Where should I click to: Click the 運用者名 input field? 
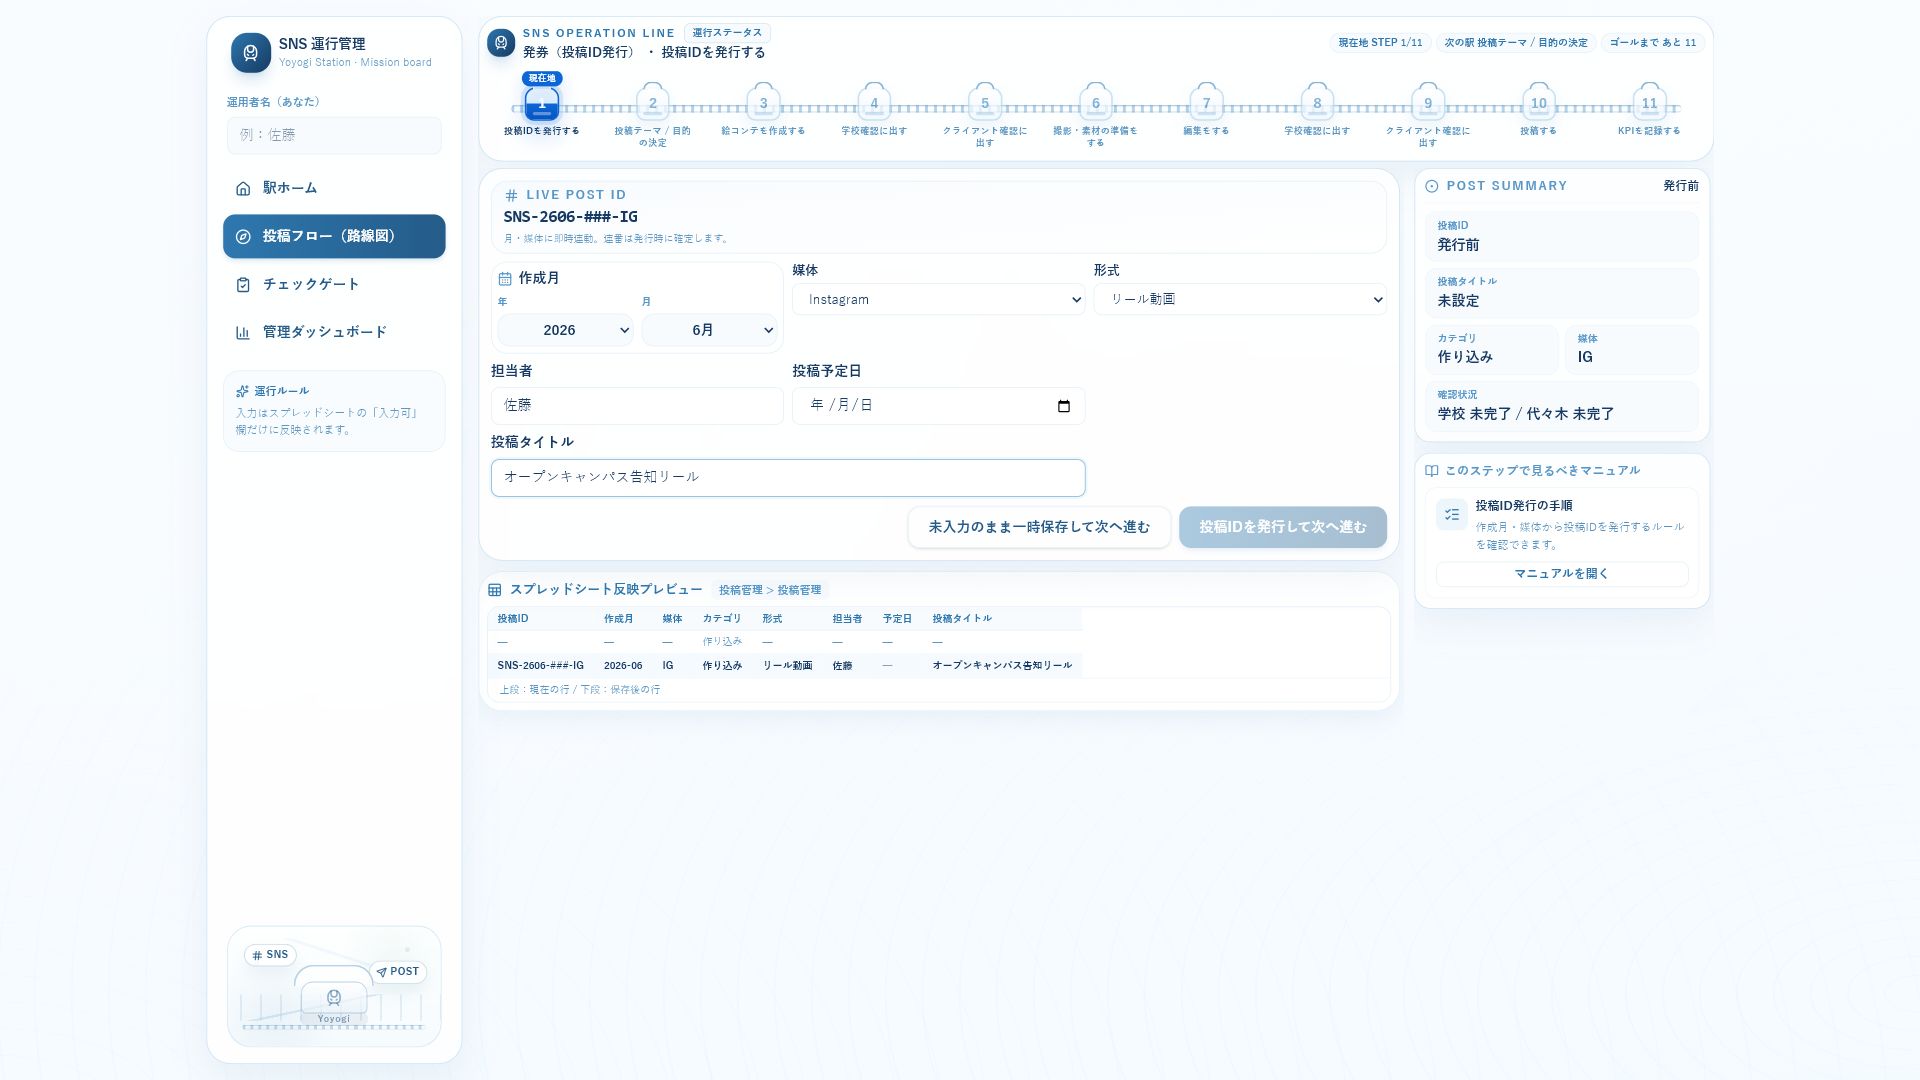coord(334,135)
